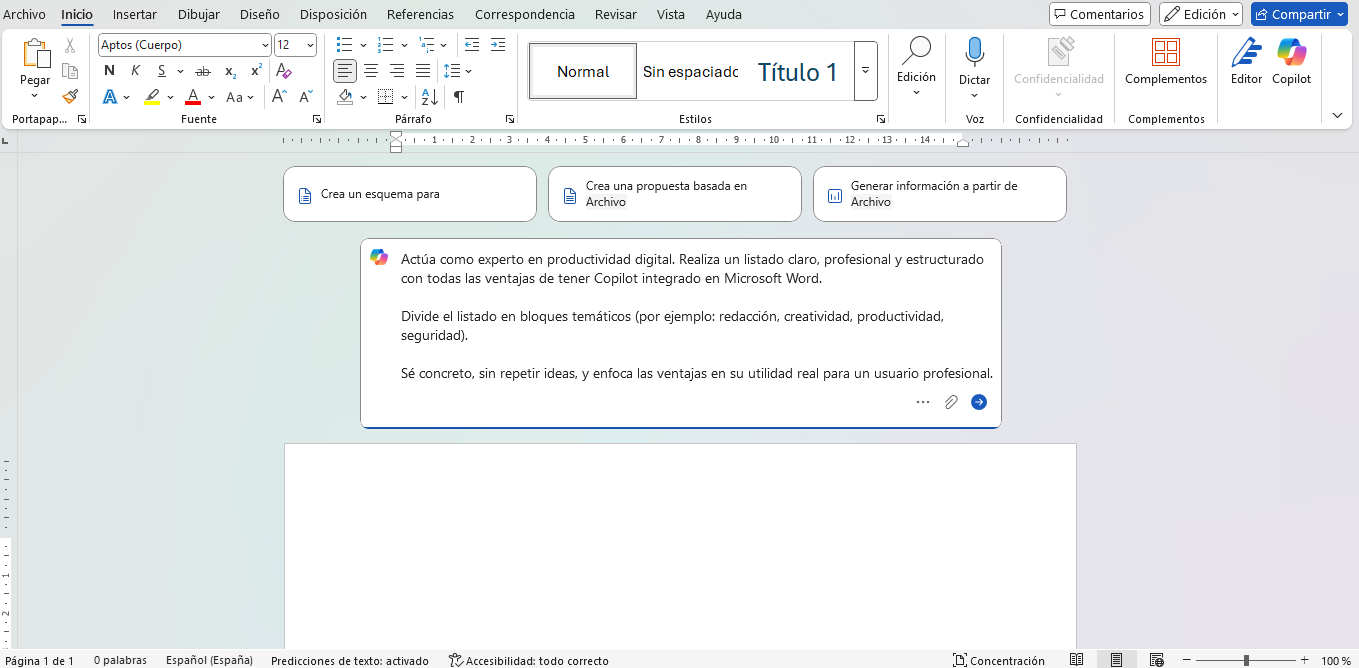Image resolution: width=1359 pixels, height=668 pixels.
Task: Toggle left text alignment
Action: tap(345, 71)
